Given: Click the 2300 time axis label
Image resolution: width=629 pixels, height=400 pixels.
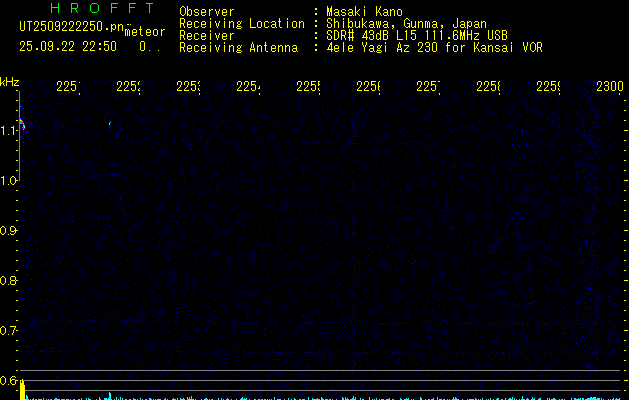Looking at the screenshot, I should point(610,86).
